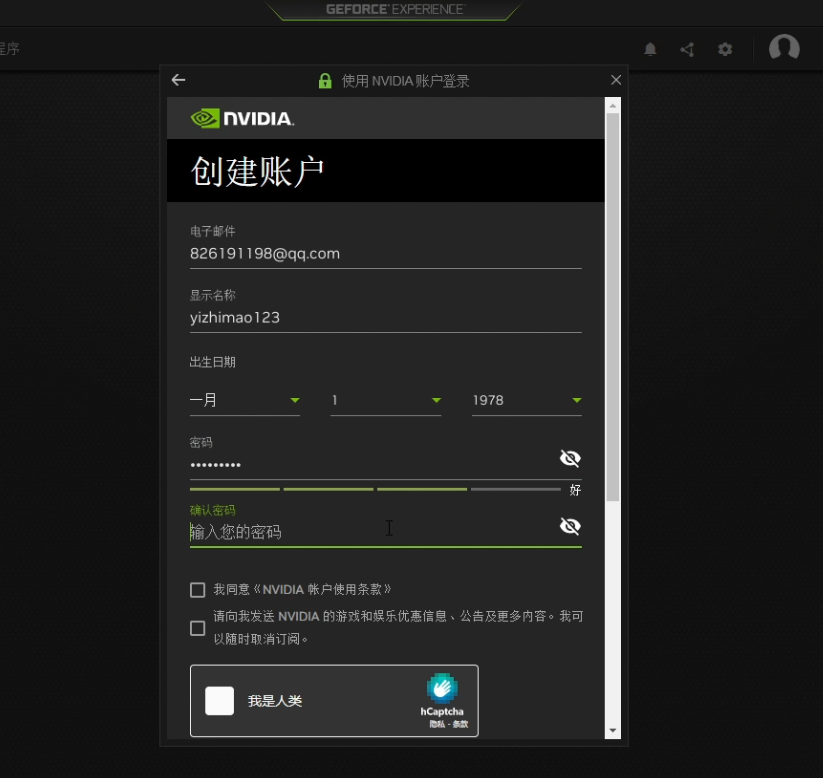Open the share icon menu

(x=687, y=49)
